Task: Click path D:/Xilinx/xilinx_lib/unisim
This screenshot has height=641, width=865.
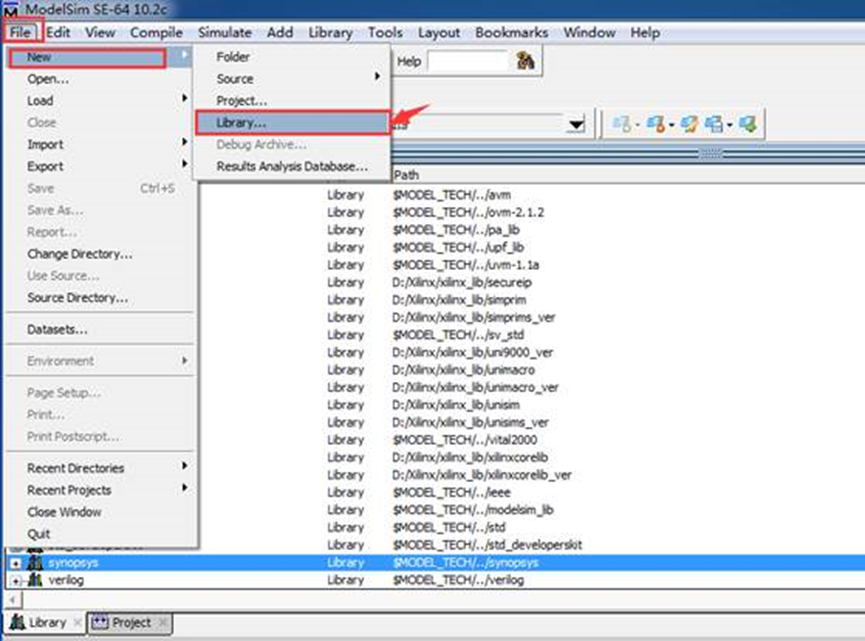Action: coord(456,405)
